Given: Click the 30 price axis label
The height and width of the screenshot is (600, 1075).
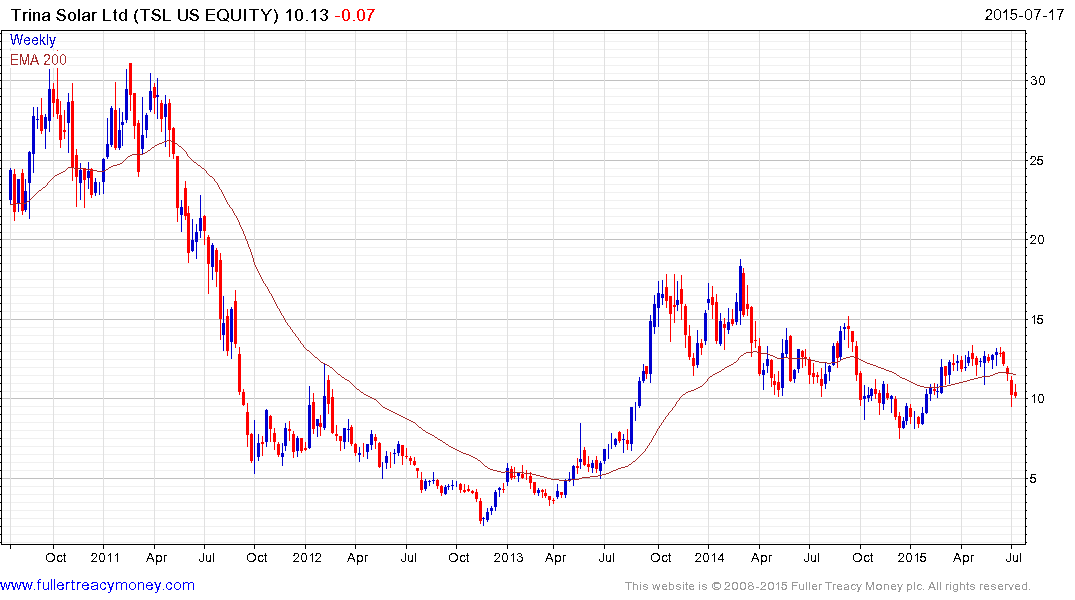Looking at the screenshot, I should (1038, 80).
